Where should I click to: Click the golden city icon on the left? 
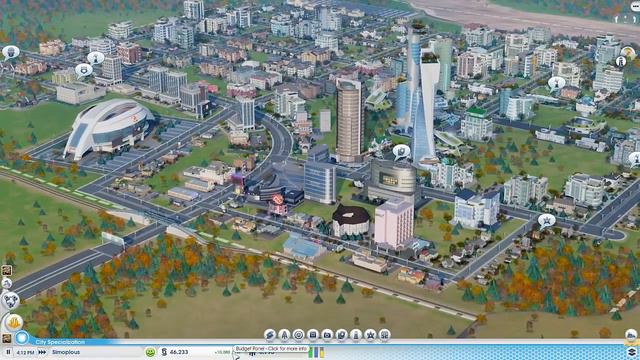point(14,322)
